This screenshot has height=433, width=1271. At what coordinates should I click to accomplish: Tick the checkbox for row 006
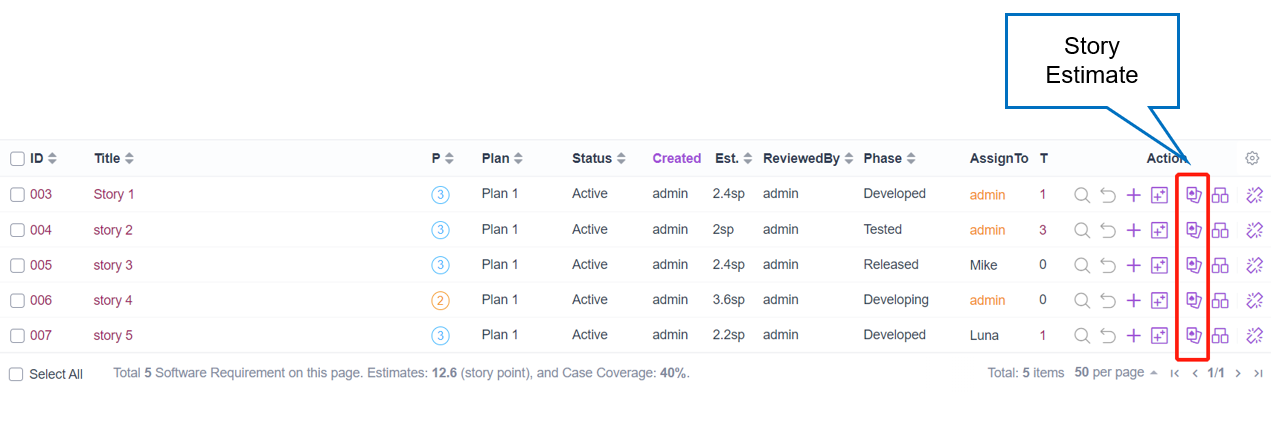[17, 300]
